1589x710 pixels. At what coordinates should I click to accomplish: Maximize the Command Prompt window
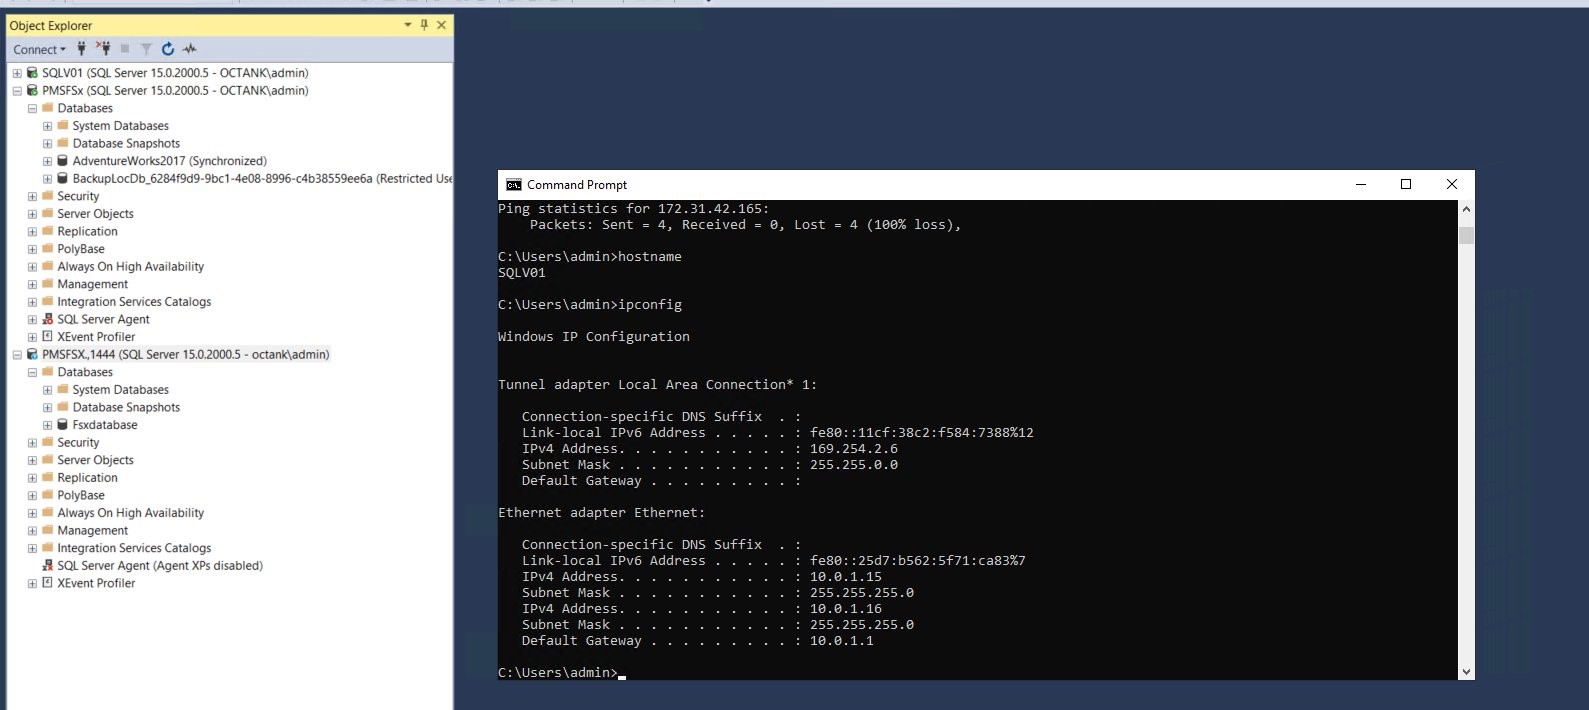[x=1406, y=185]
